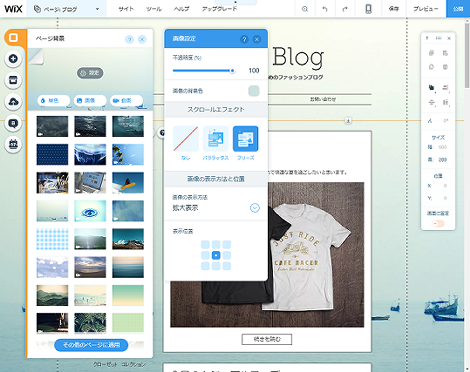The width and height of the screenshot is (470, 372).
Task: Open the App Market store icon
Action: pos(13,80)
